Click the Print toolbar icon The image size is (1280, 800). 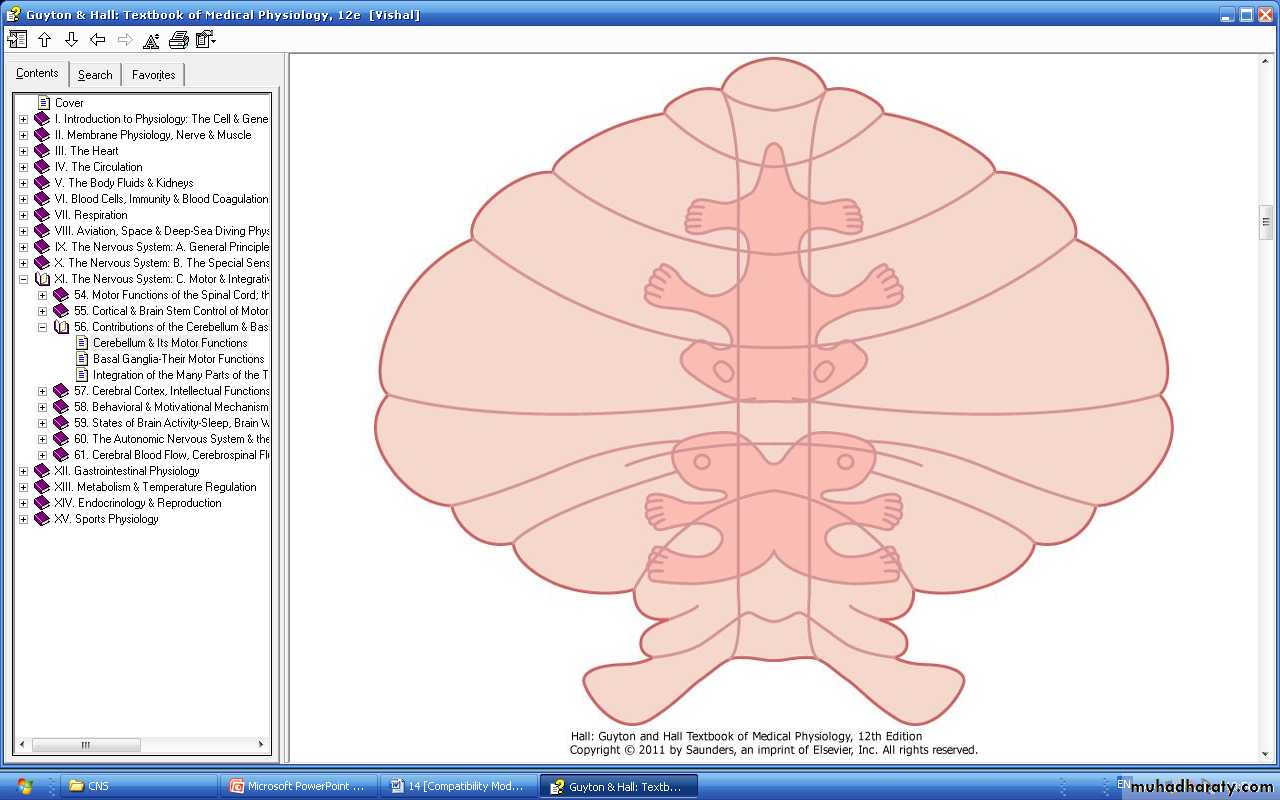point(178,40)
